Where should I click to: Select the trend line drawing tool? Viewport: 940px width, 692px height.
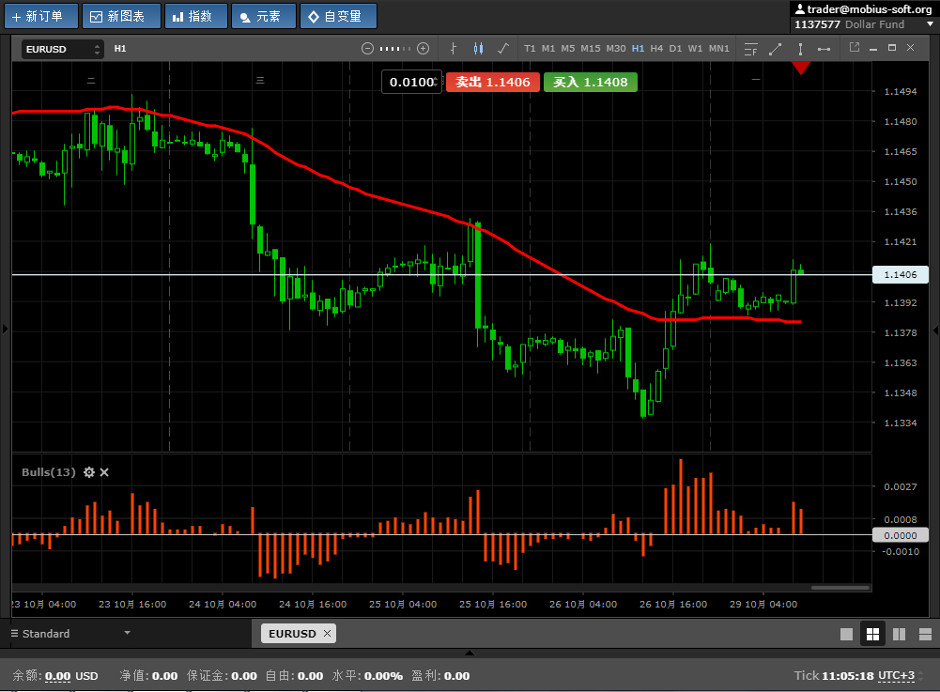[775, 48]
